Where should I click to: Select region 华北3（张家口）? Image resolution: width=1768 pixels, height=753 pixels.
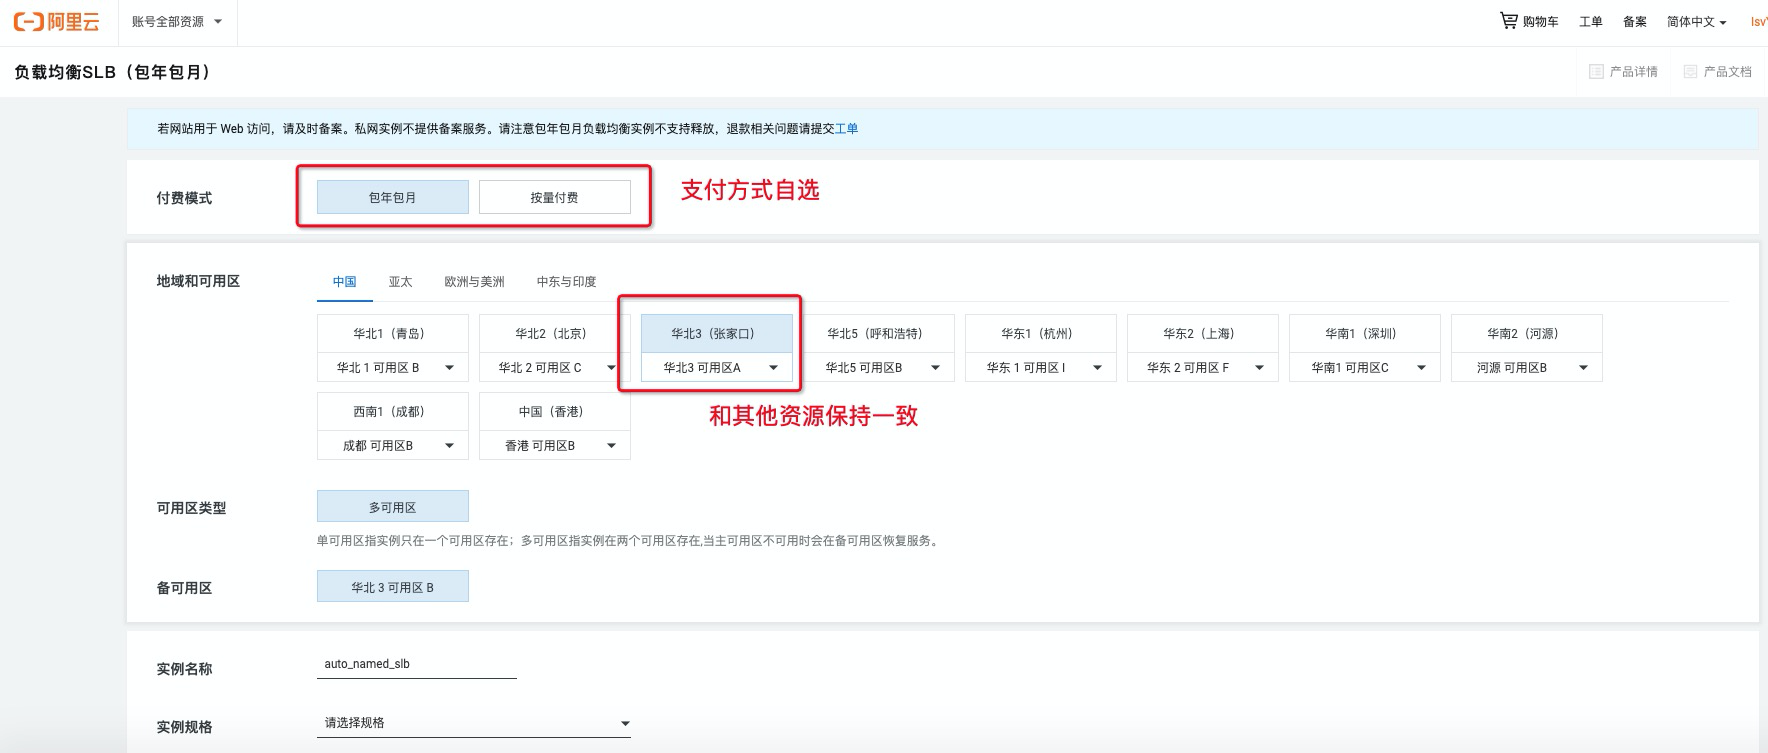point(717,334)
